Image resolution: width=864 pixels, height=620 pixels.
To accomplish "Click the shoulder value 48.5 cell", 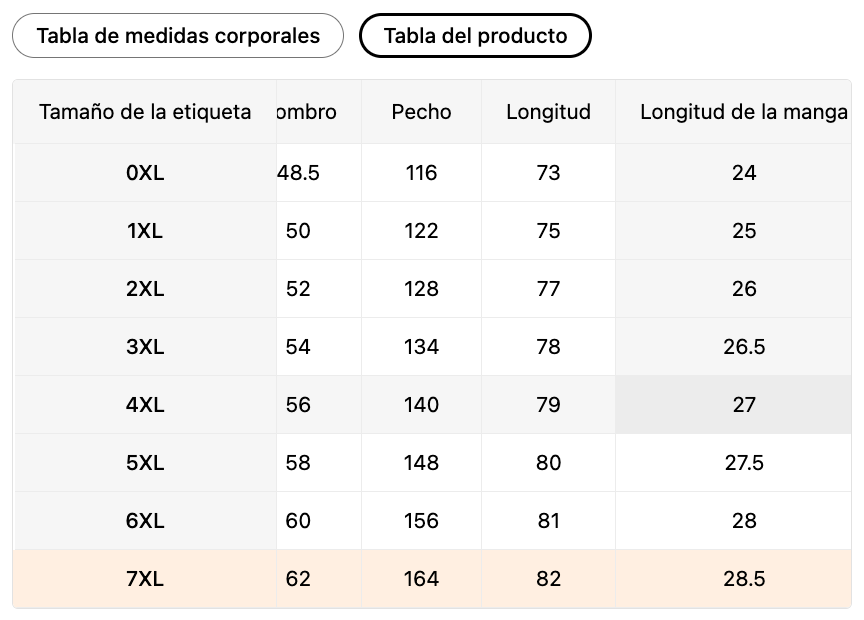I will coord(300,173).
